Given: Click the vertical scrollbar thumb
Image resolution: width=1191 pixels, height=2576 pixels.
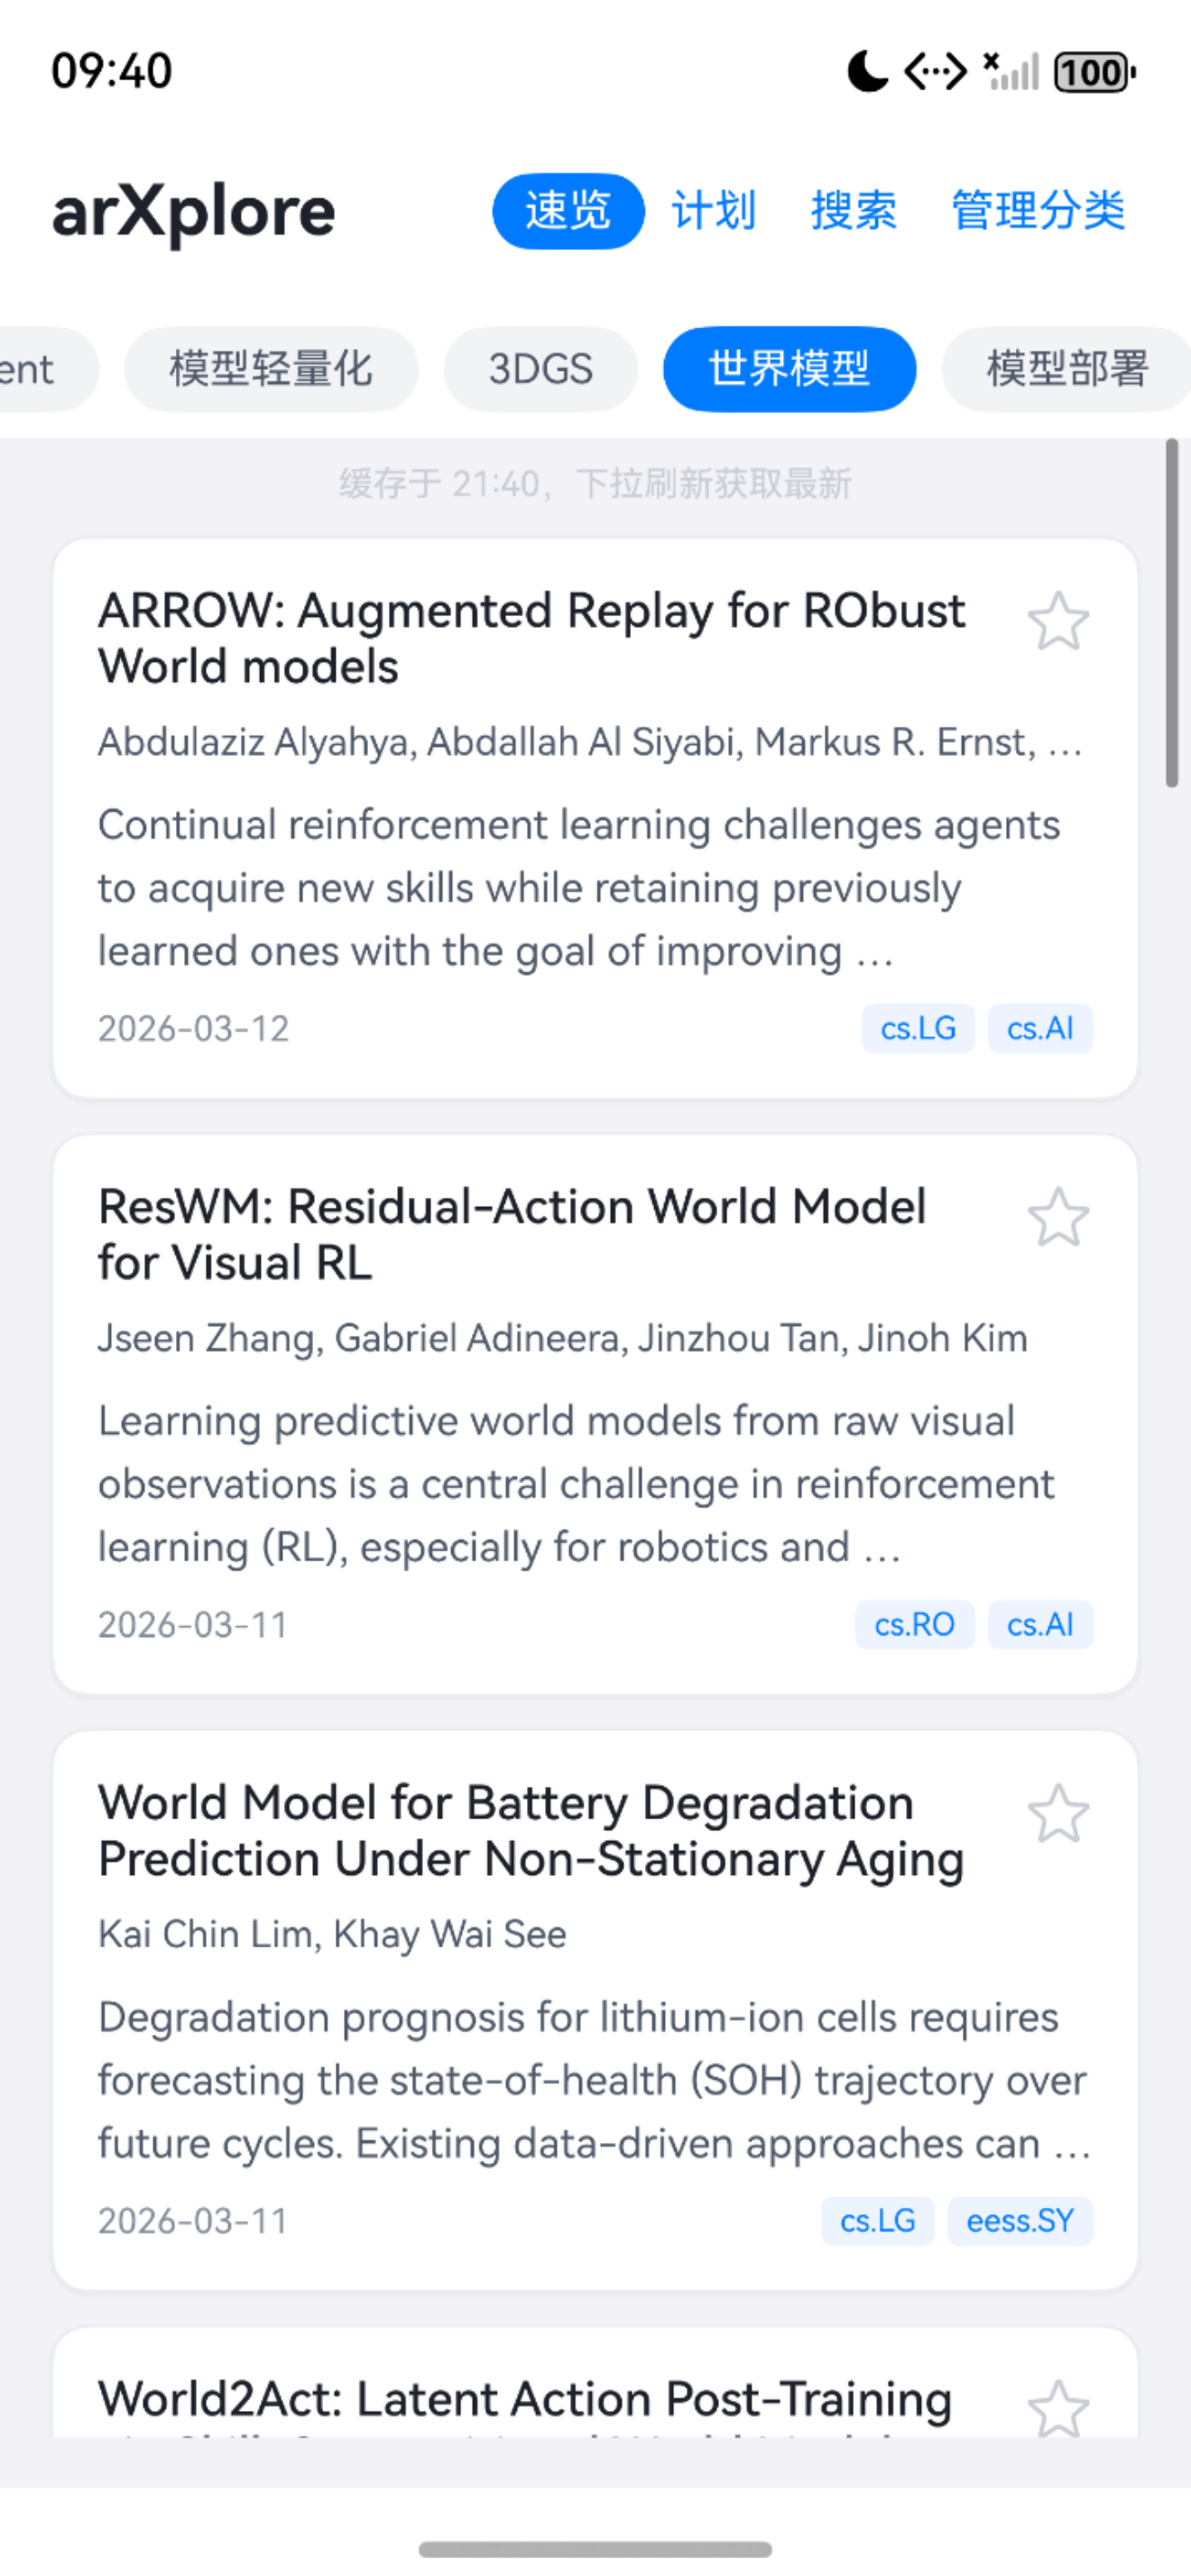Looking at the screenshot, I should click(x=1172, y=613).
